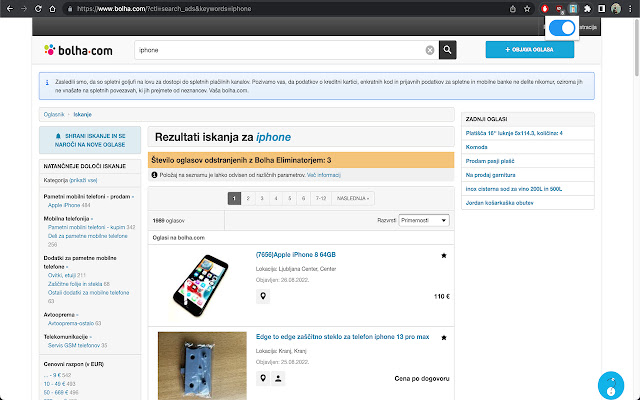Go back using browser back arrow

click(10, 9)
